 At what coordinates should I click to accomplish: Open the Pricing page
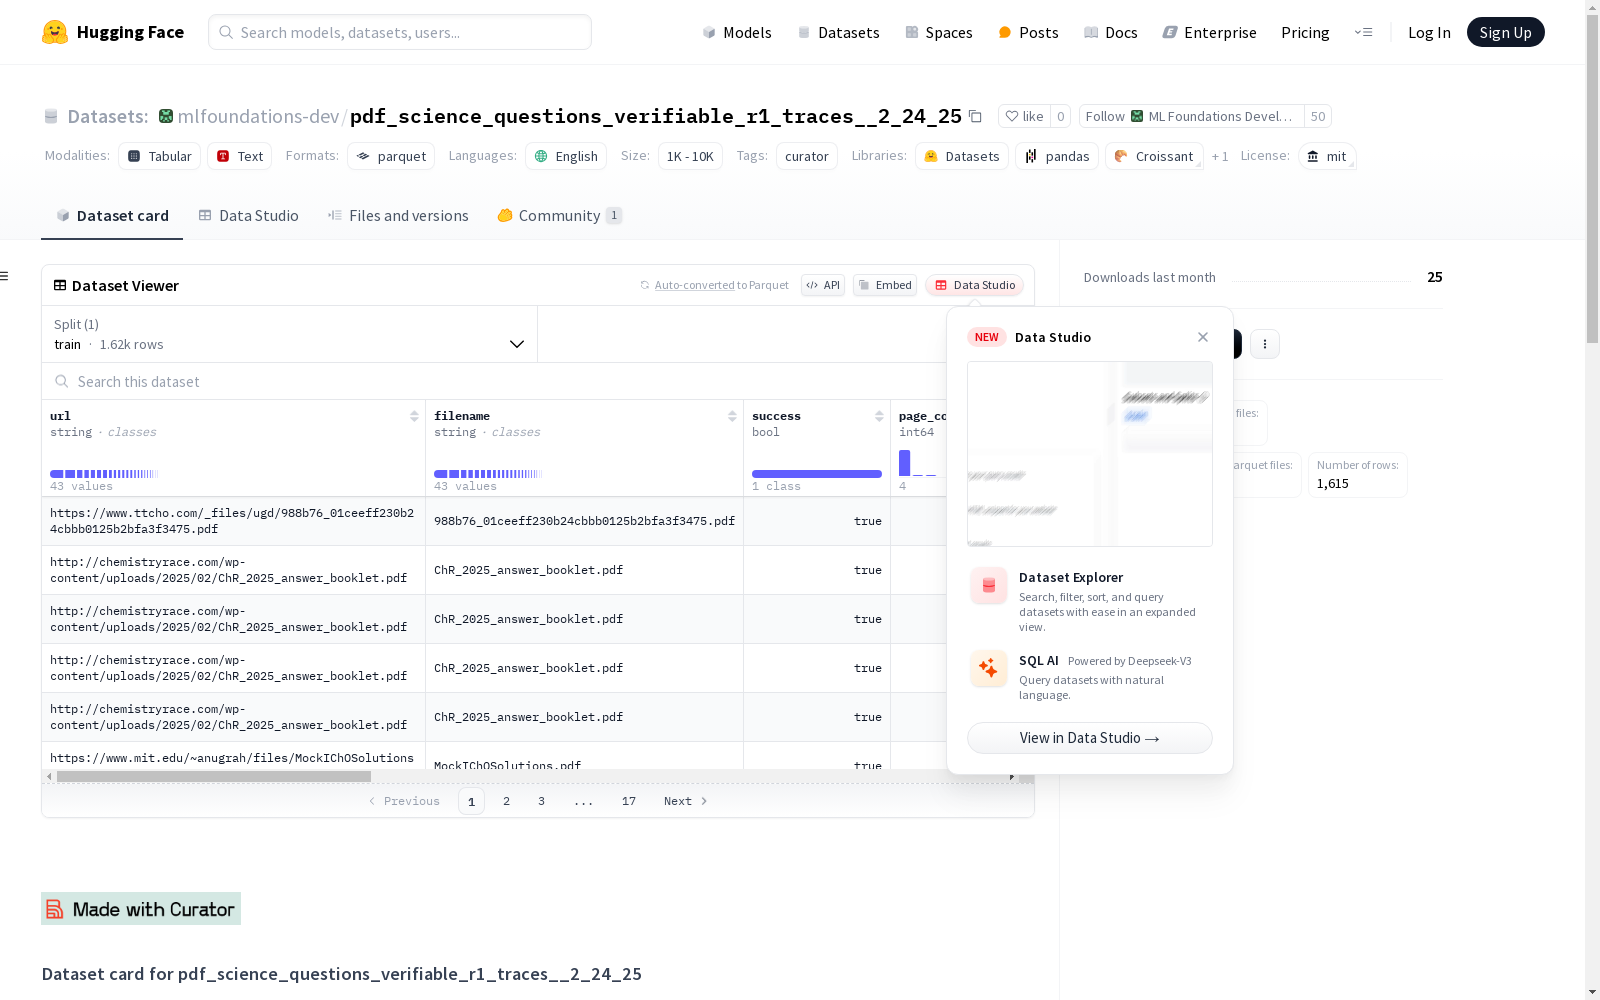pyautogui.click(x=1305, y=32)
